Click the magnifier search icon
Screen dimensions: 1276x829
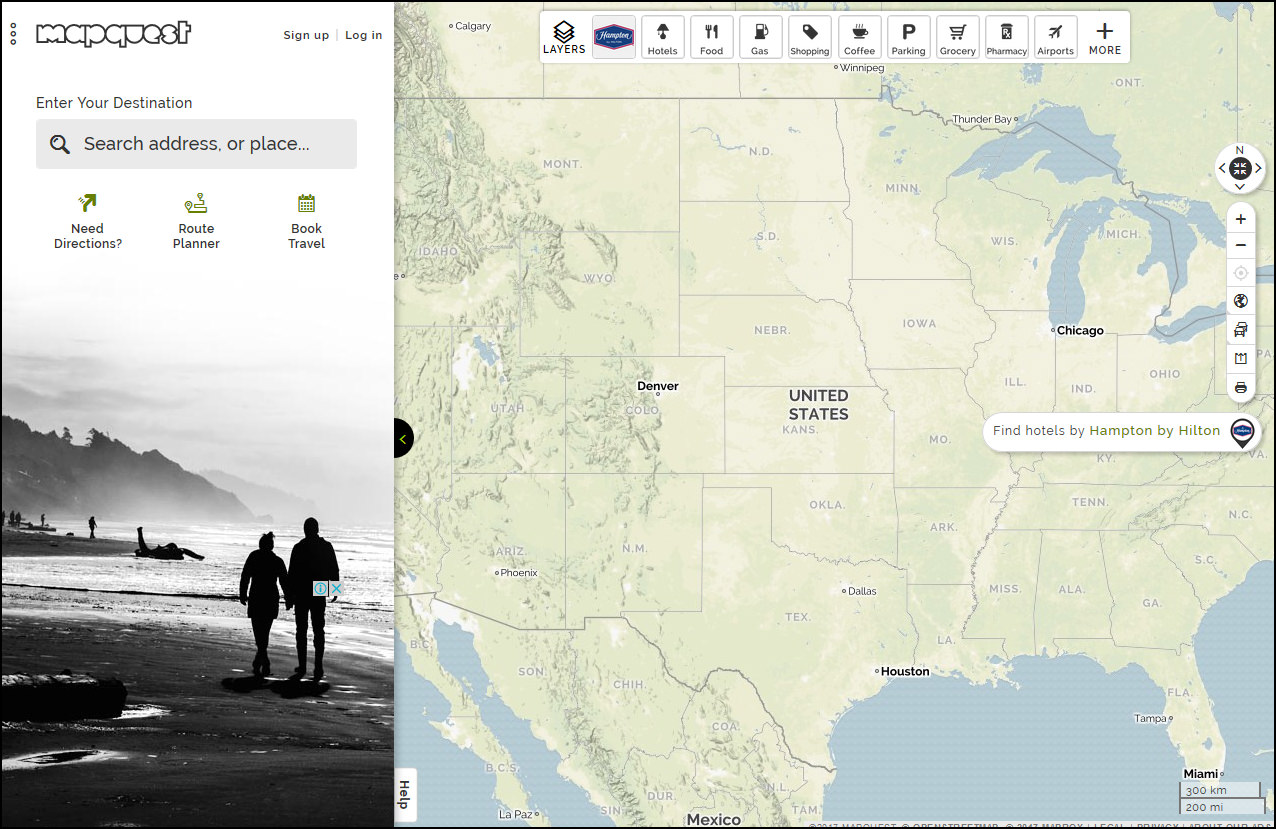60,144
